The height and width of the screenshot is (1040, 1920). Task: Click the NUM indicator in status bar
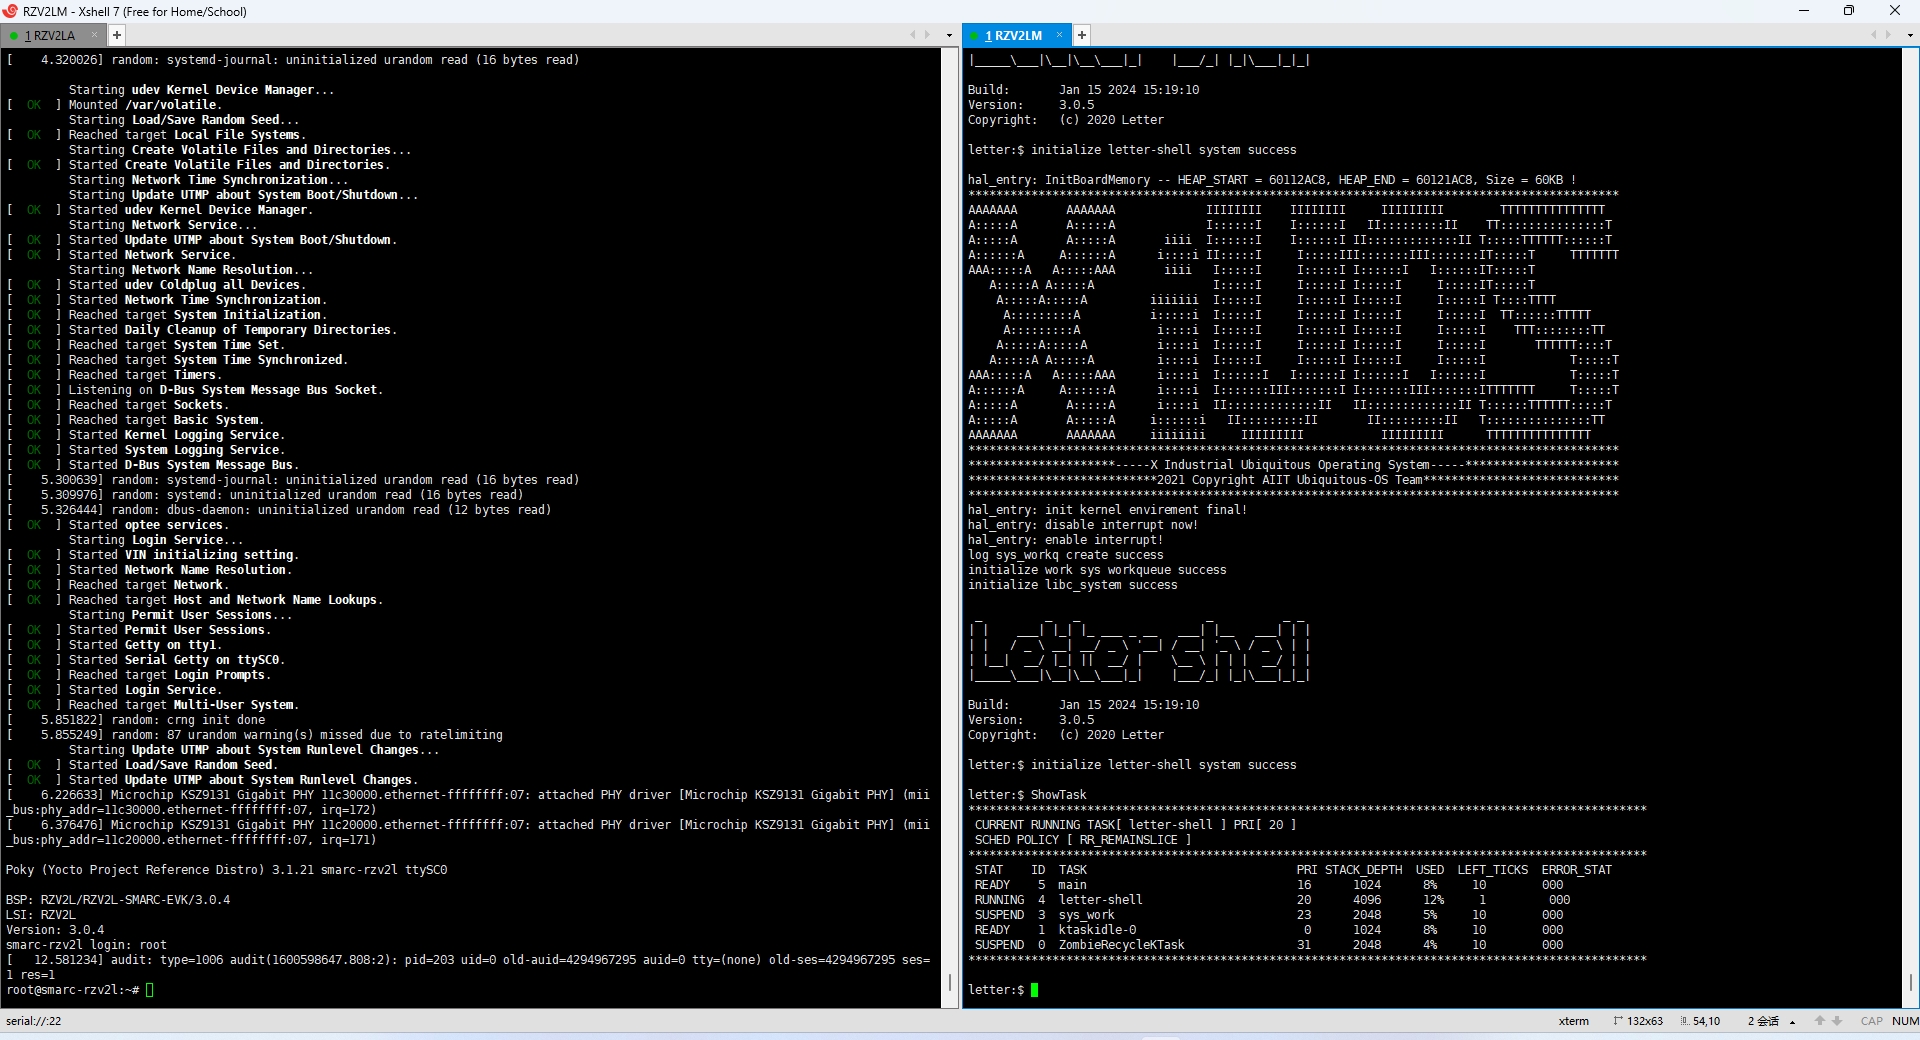pyautogui.click(x=1905, y=1021)
